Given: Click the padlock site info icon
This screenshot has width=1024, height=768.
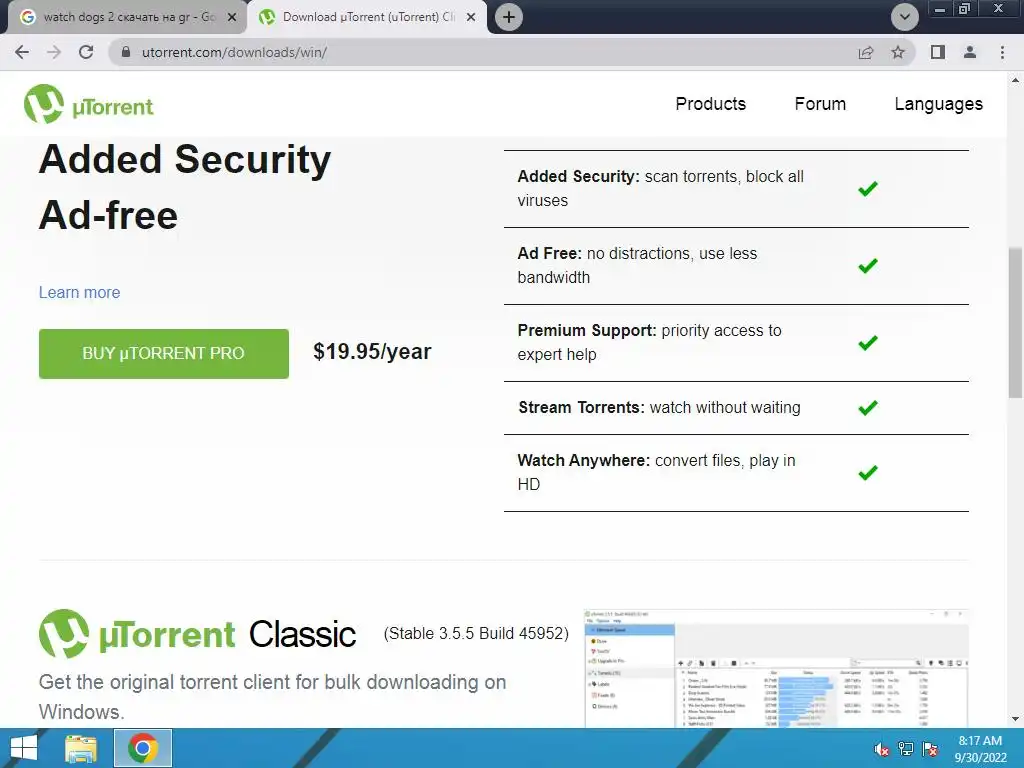Looking at the screenshot, I should pos(126,52).
